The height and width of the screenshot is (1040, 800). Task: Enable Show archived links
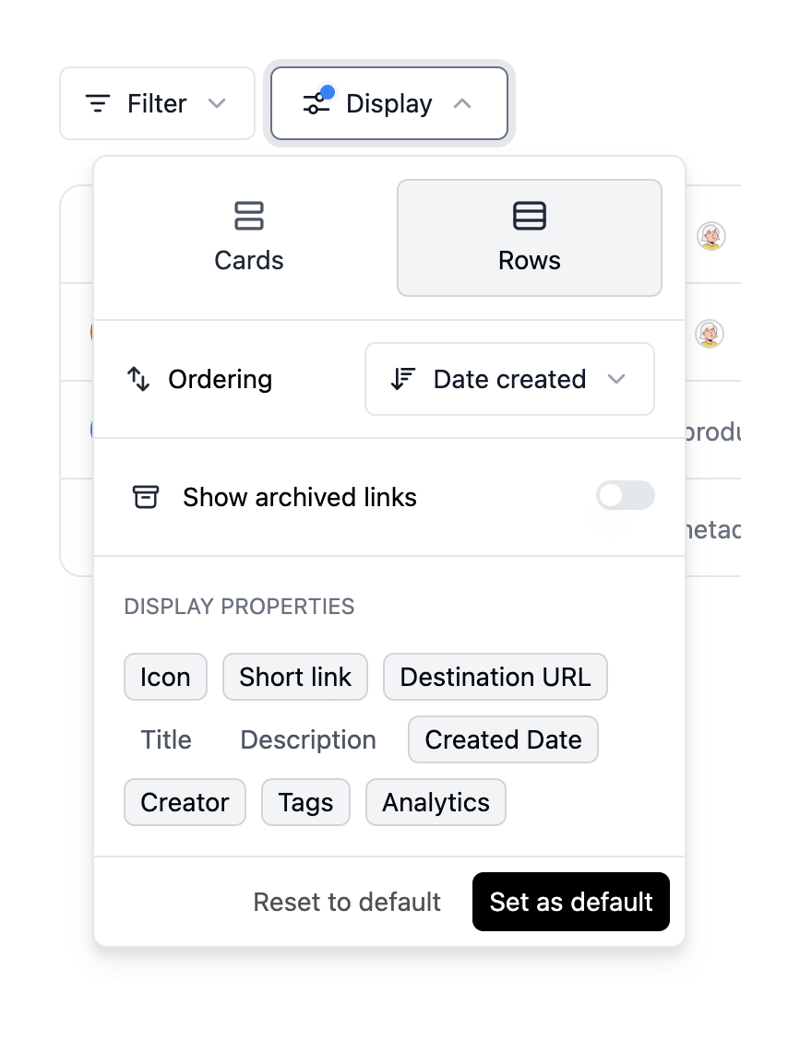pos(625,496)
